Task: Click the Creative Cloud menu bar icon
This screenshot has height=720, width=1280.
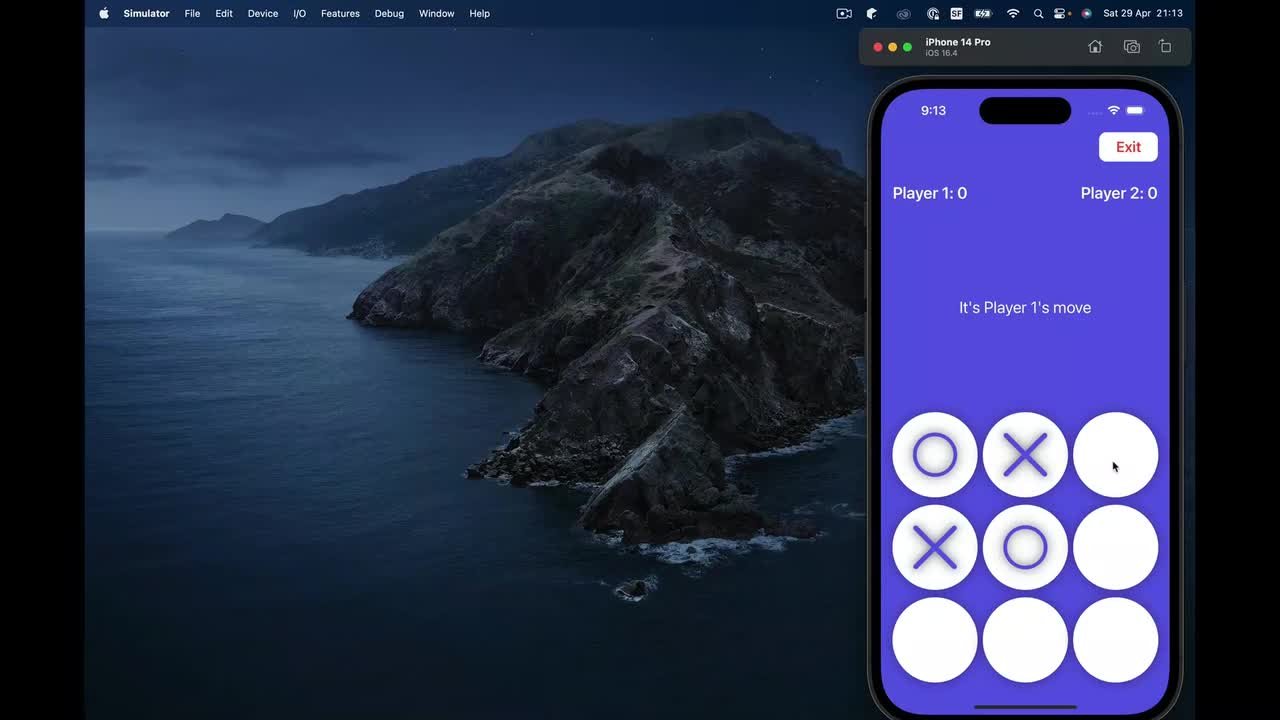Action: [903, 13]
